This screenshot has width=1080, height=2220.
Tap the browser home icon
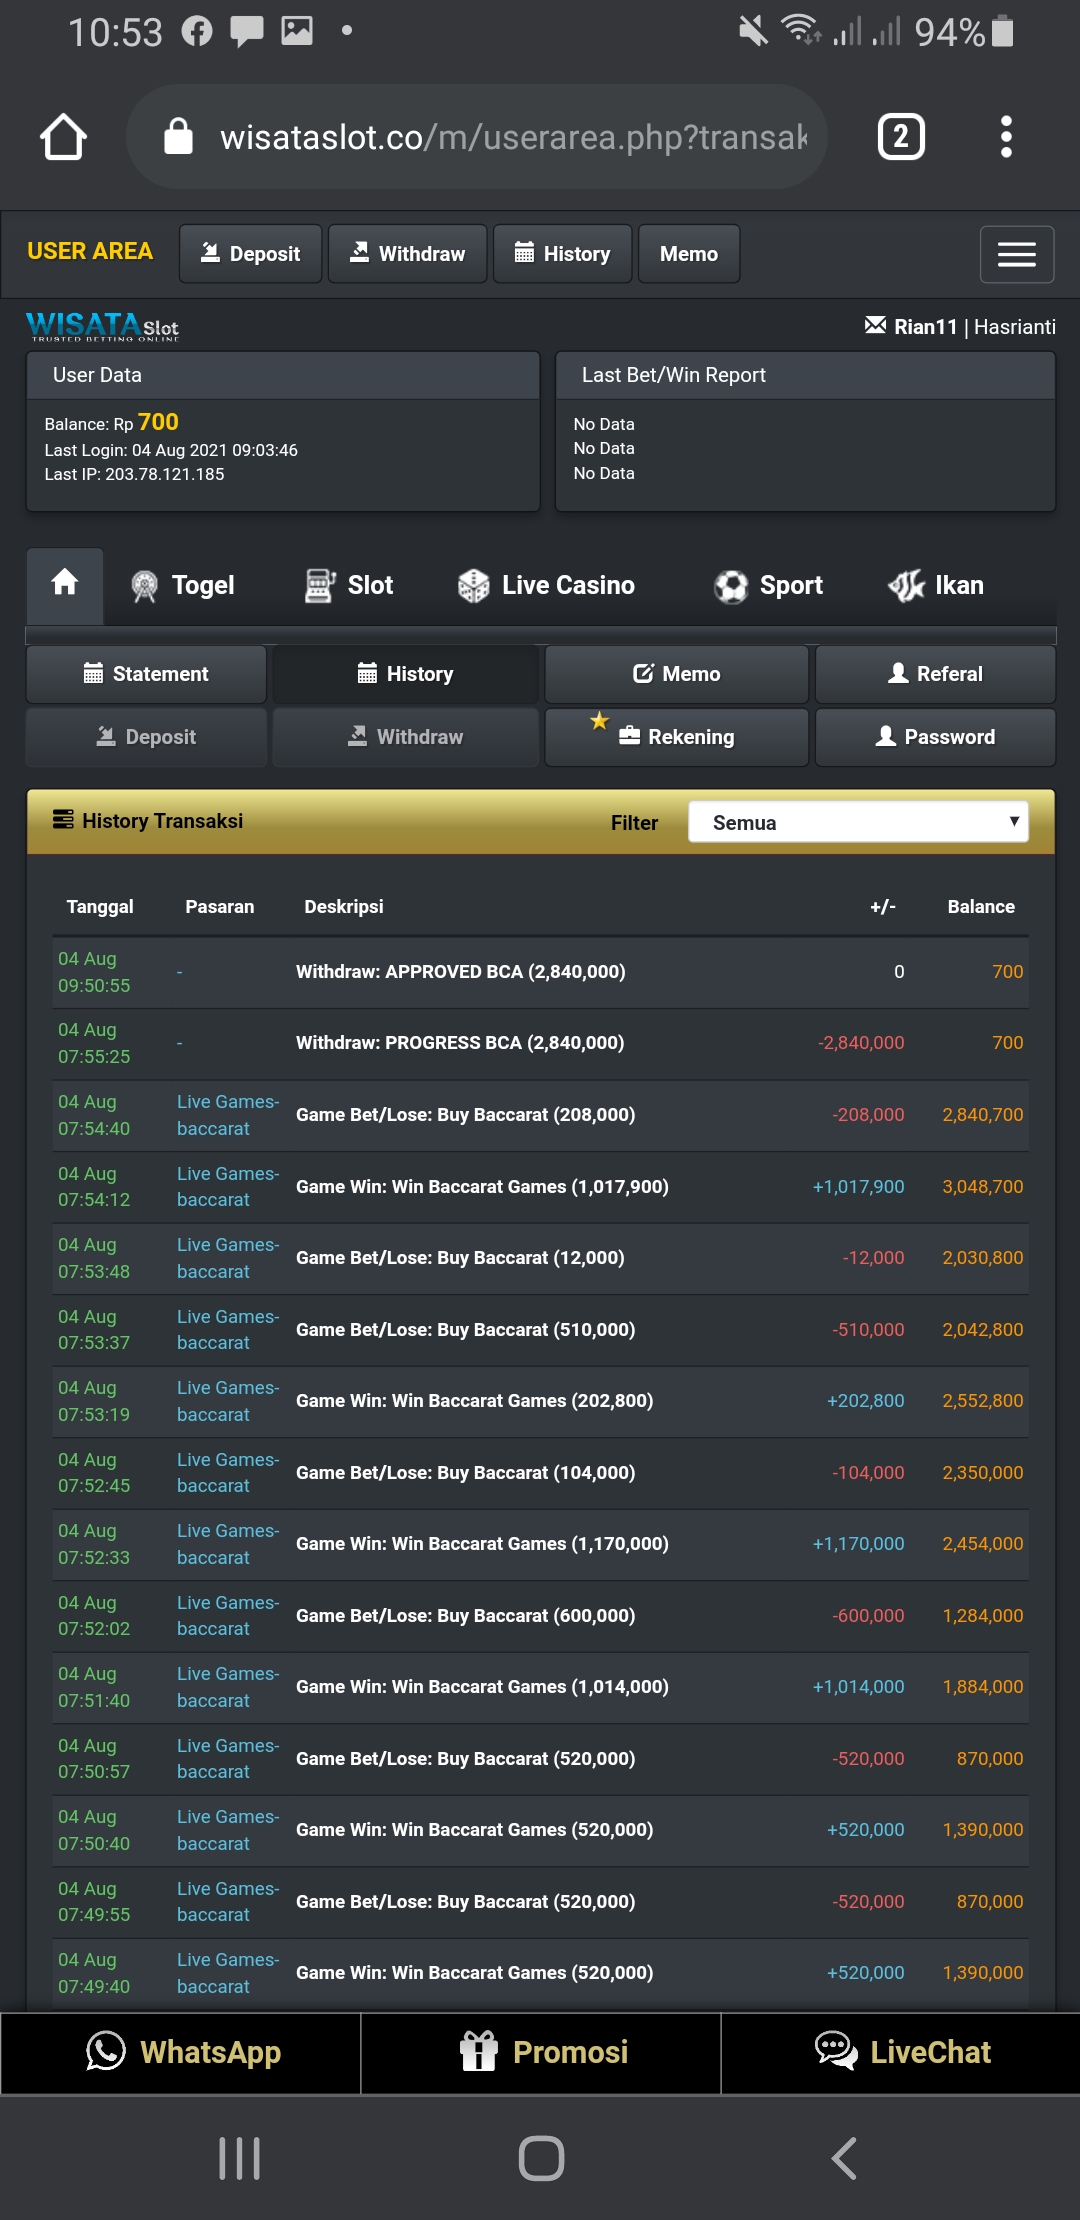[63, 137]
